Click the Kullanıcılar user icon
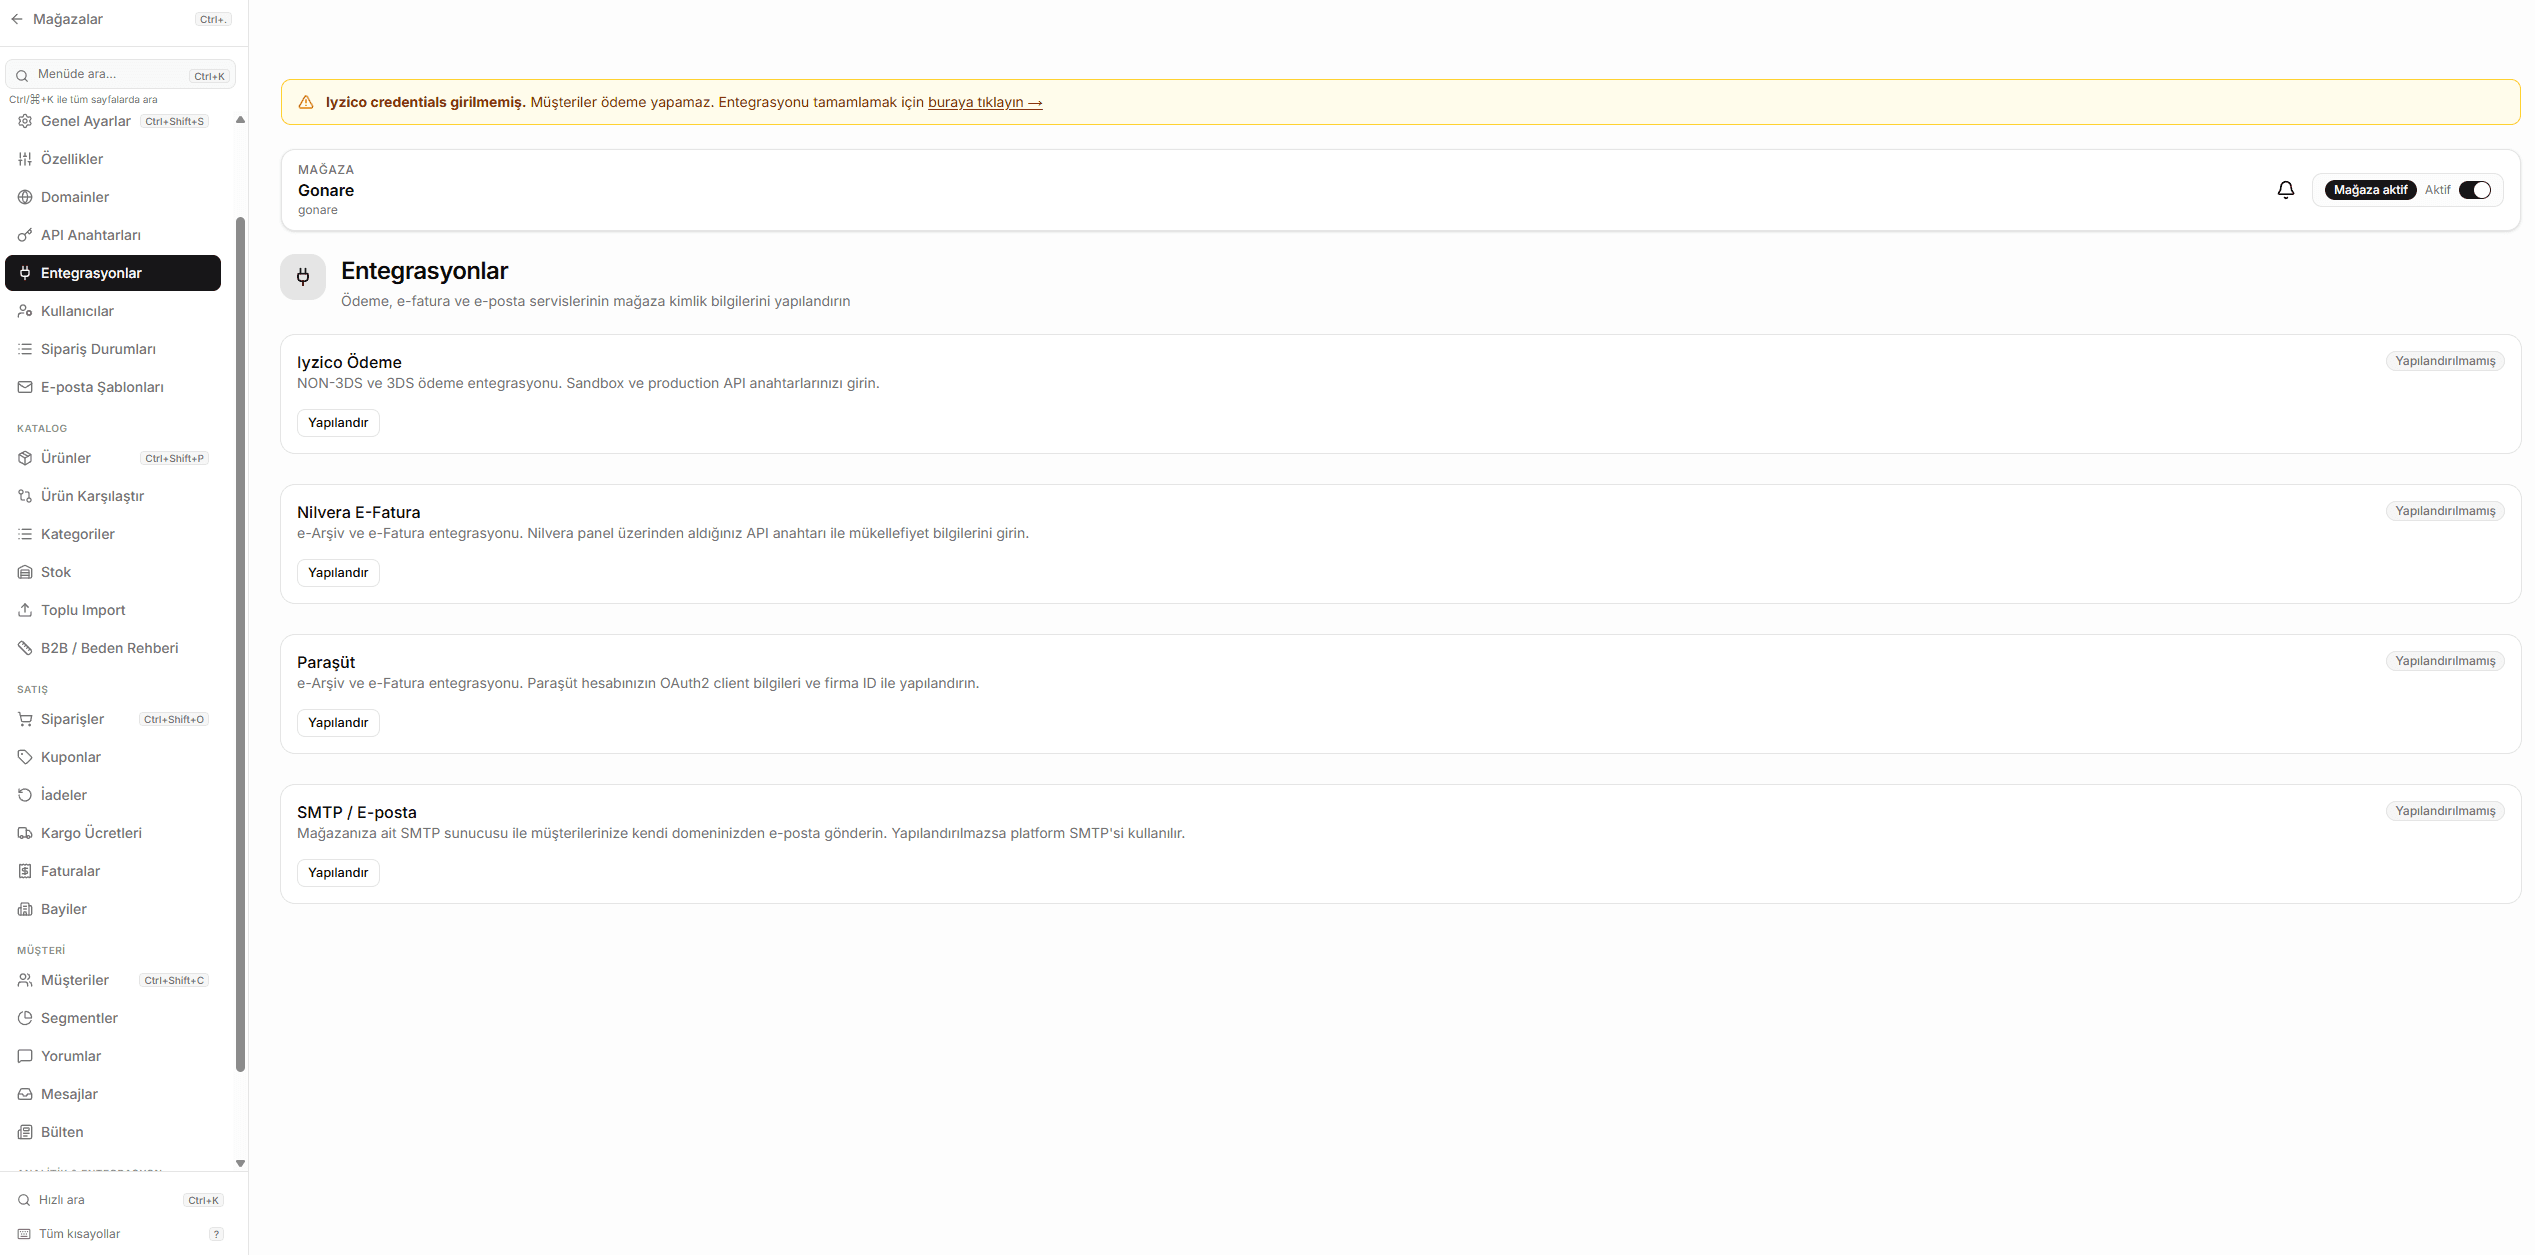2535x1255 pixels. [x=25, y=311]
